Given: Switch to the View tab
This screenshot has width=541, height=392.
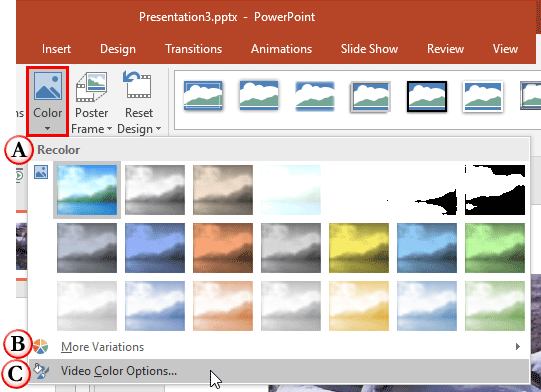Looking at the screenshot, I should 505,49.
